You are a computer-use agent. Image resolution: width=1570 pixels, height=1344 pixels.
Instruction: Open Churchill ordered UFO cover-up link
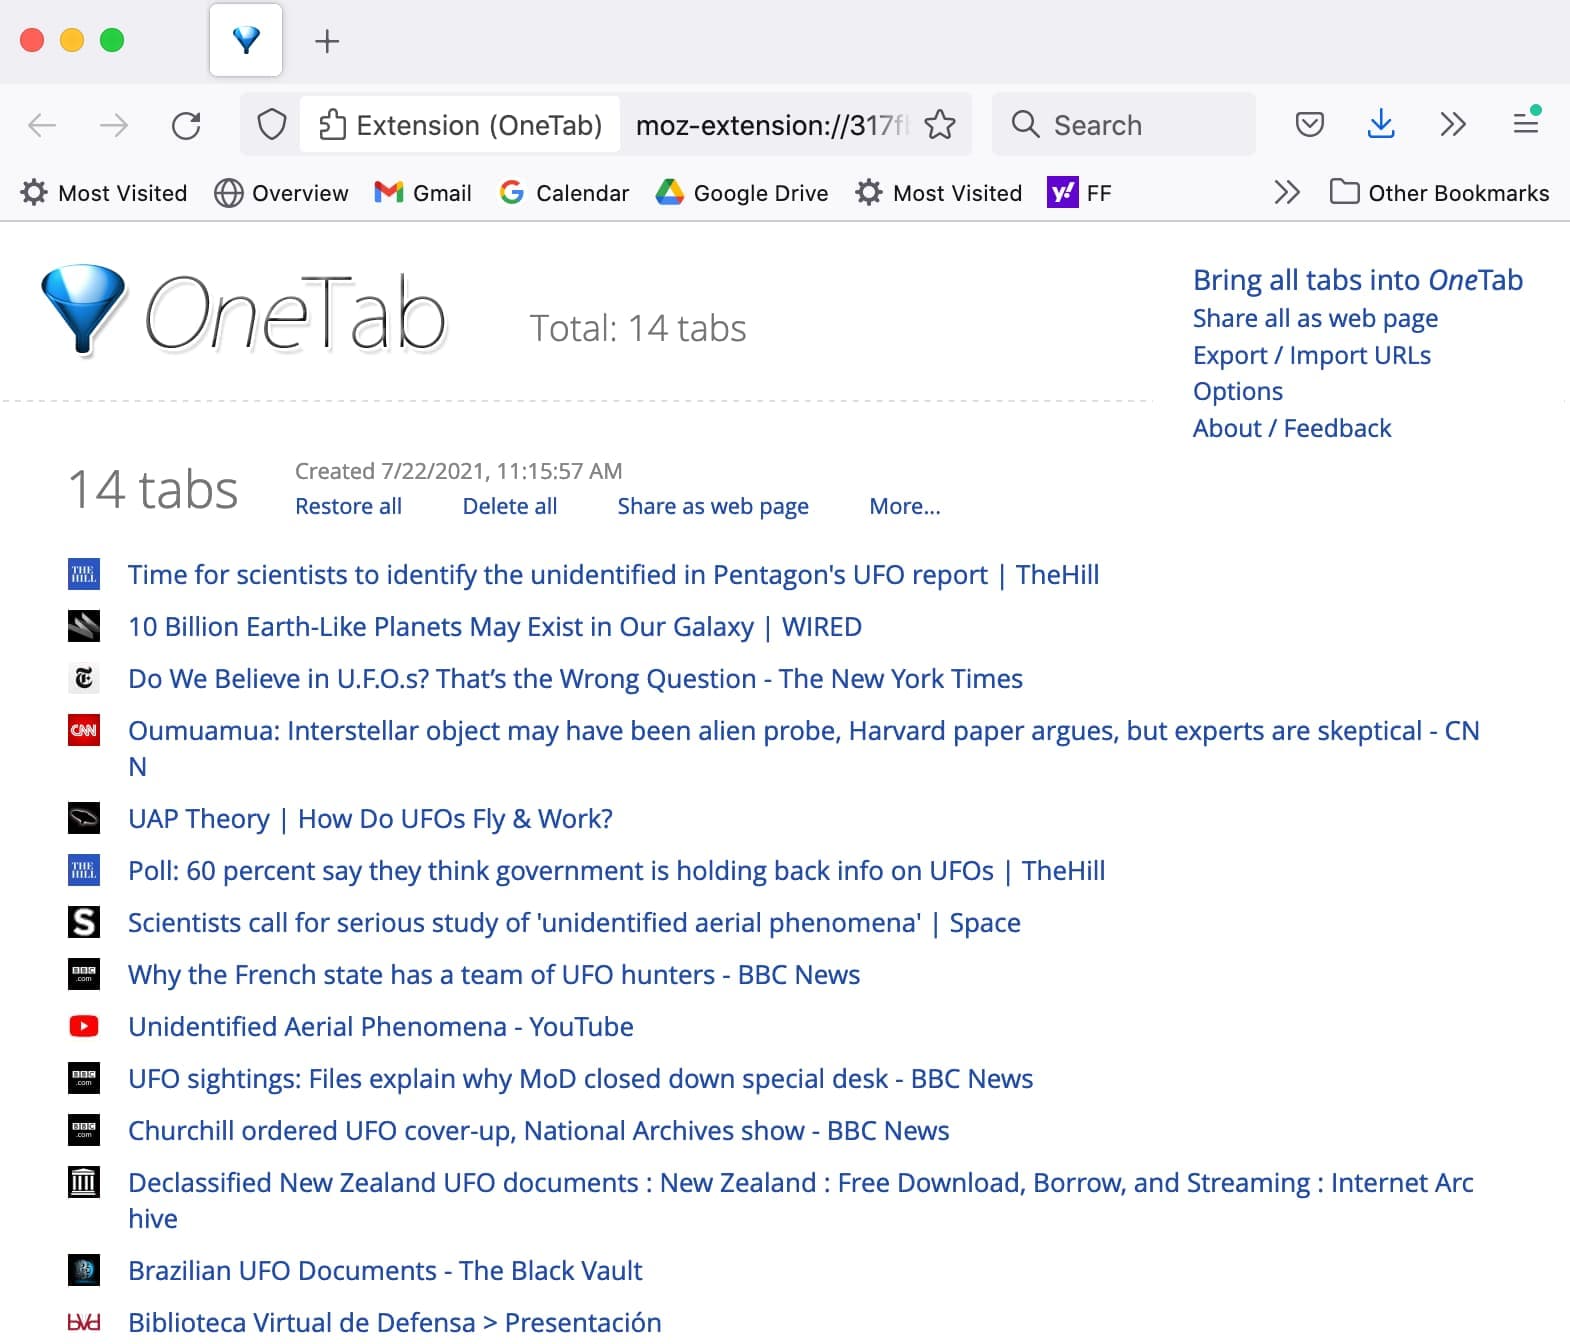click(538, 1131)
